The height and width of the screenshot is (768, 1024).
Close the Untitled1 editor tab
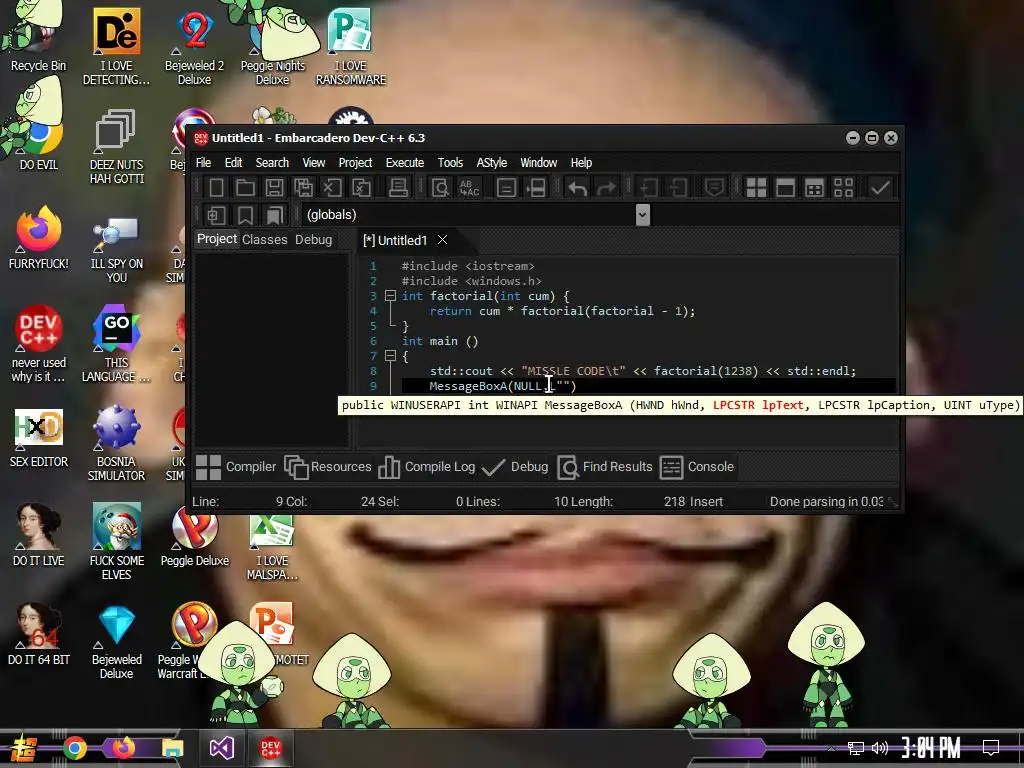pos(442,240)
